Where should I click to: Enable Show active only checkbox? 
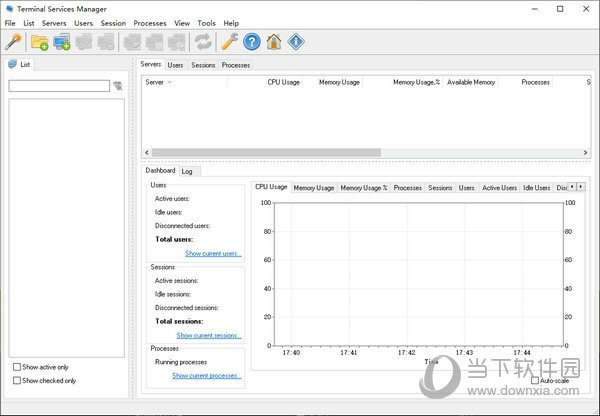point(17,367)
